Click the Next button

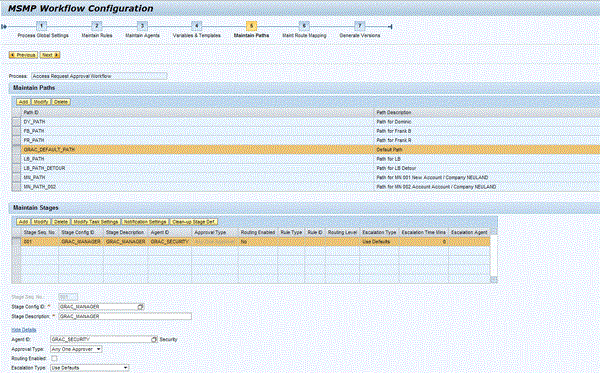coord(50,55)
